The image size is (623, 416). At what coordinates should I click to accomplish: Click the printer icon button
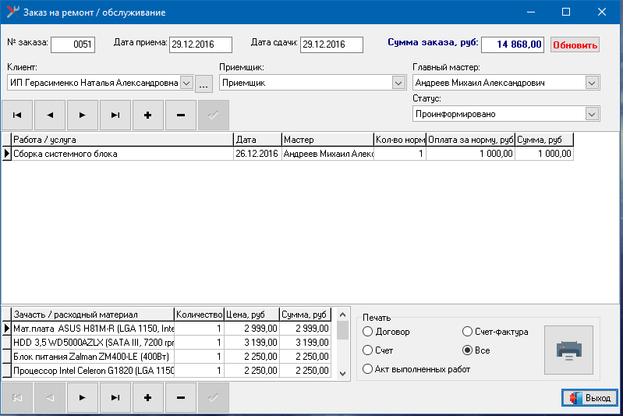(x=568, y=351)
